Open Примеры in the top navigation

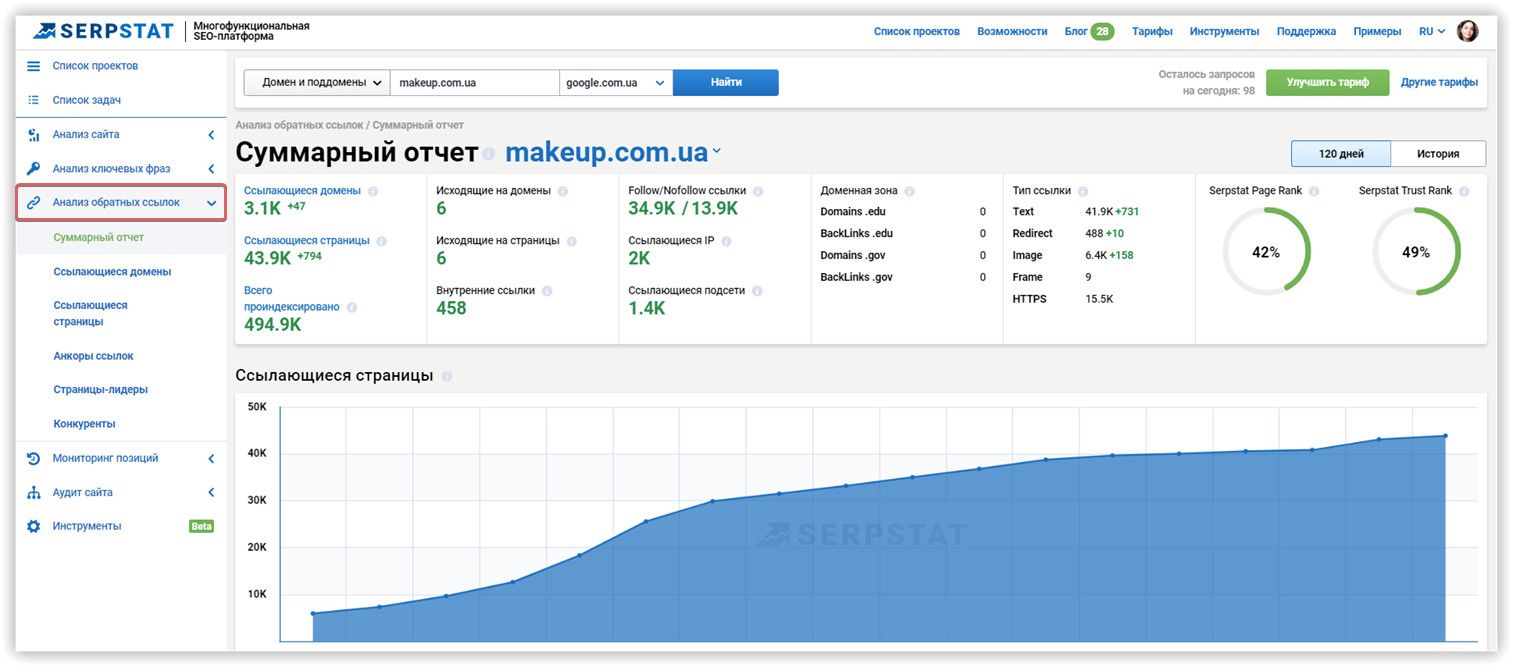(1377, 31)
